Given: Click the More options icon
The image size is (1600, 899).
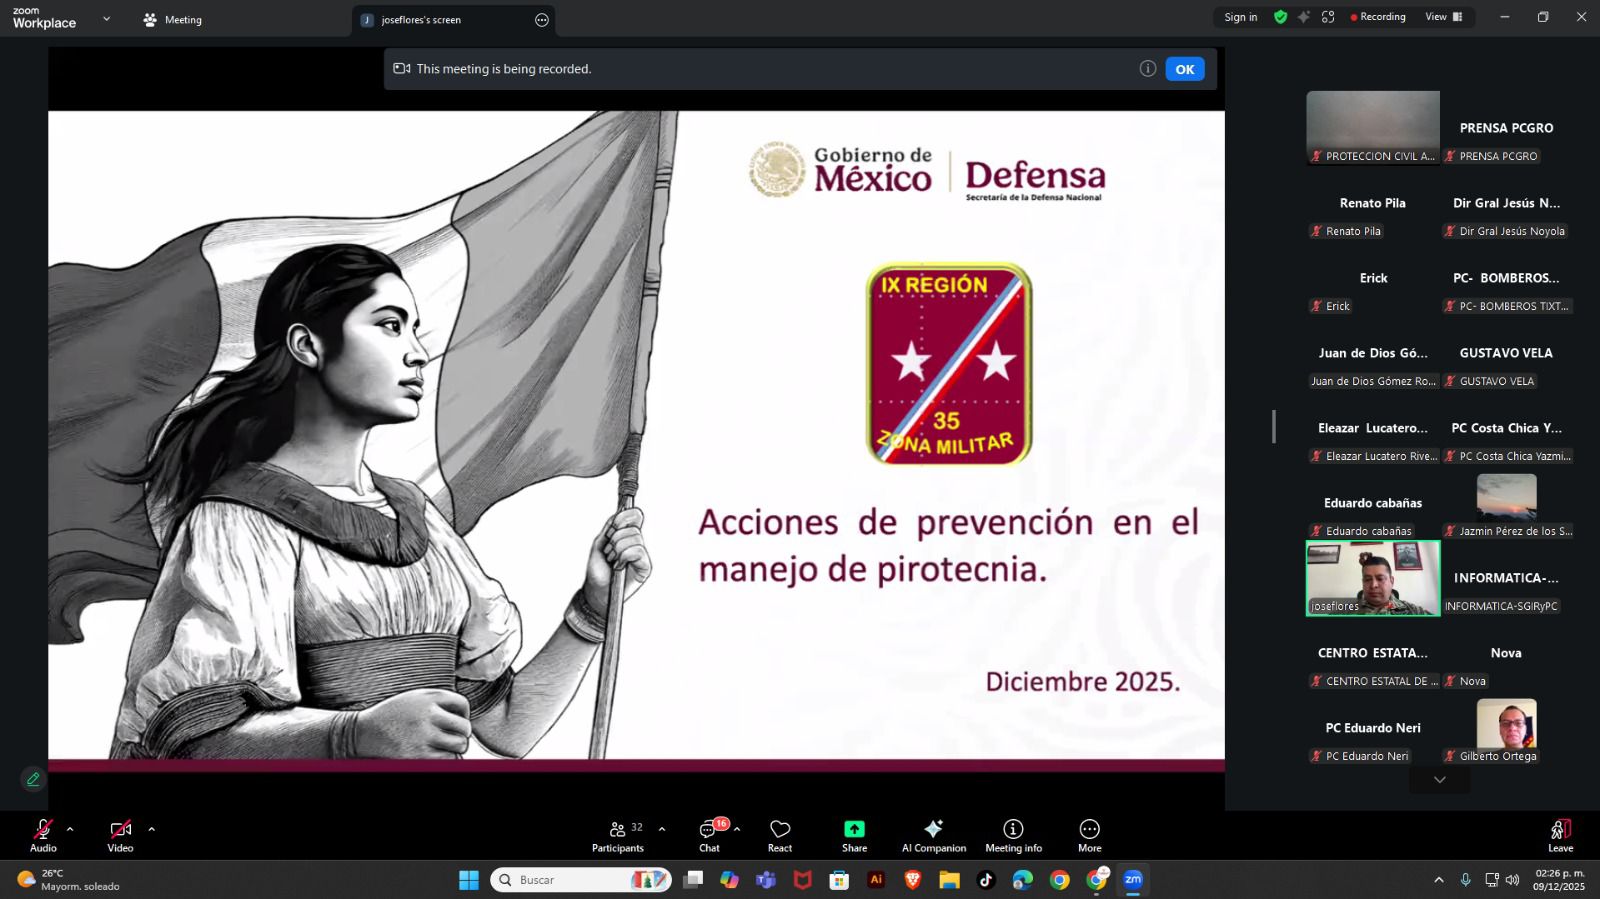Looking at the screenshot, I should tap(1089, 834).
